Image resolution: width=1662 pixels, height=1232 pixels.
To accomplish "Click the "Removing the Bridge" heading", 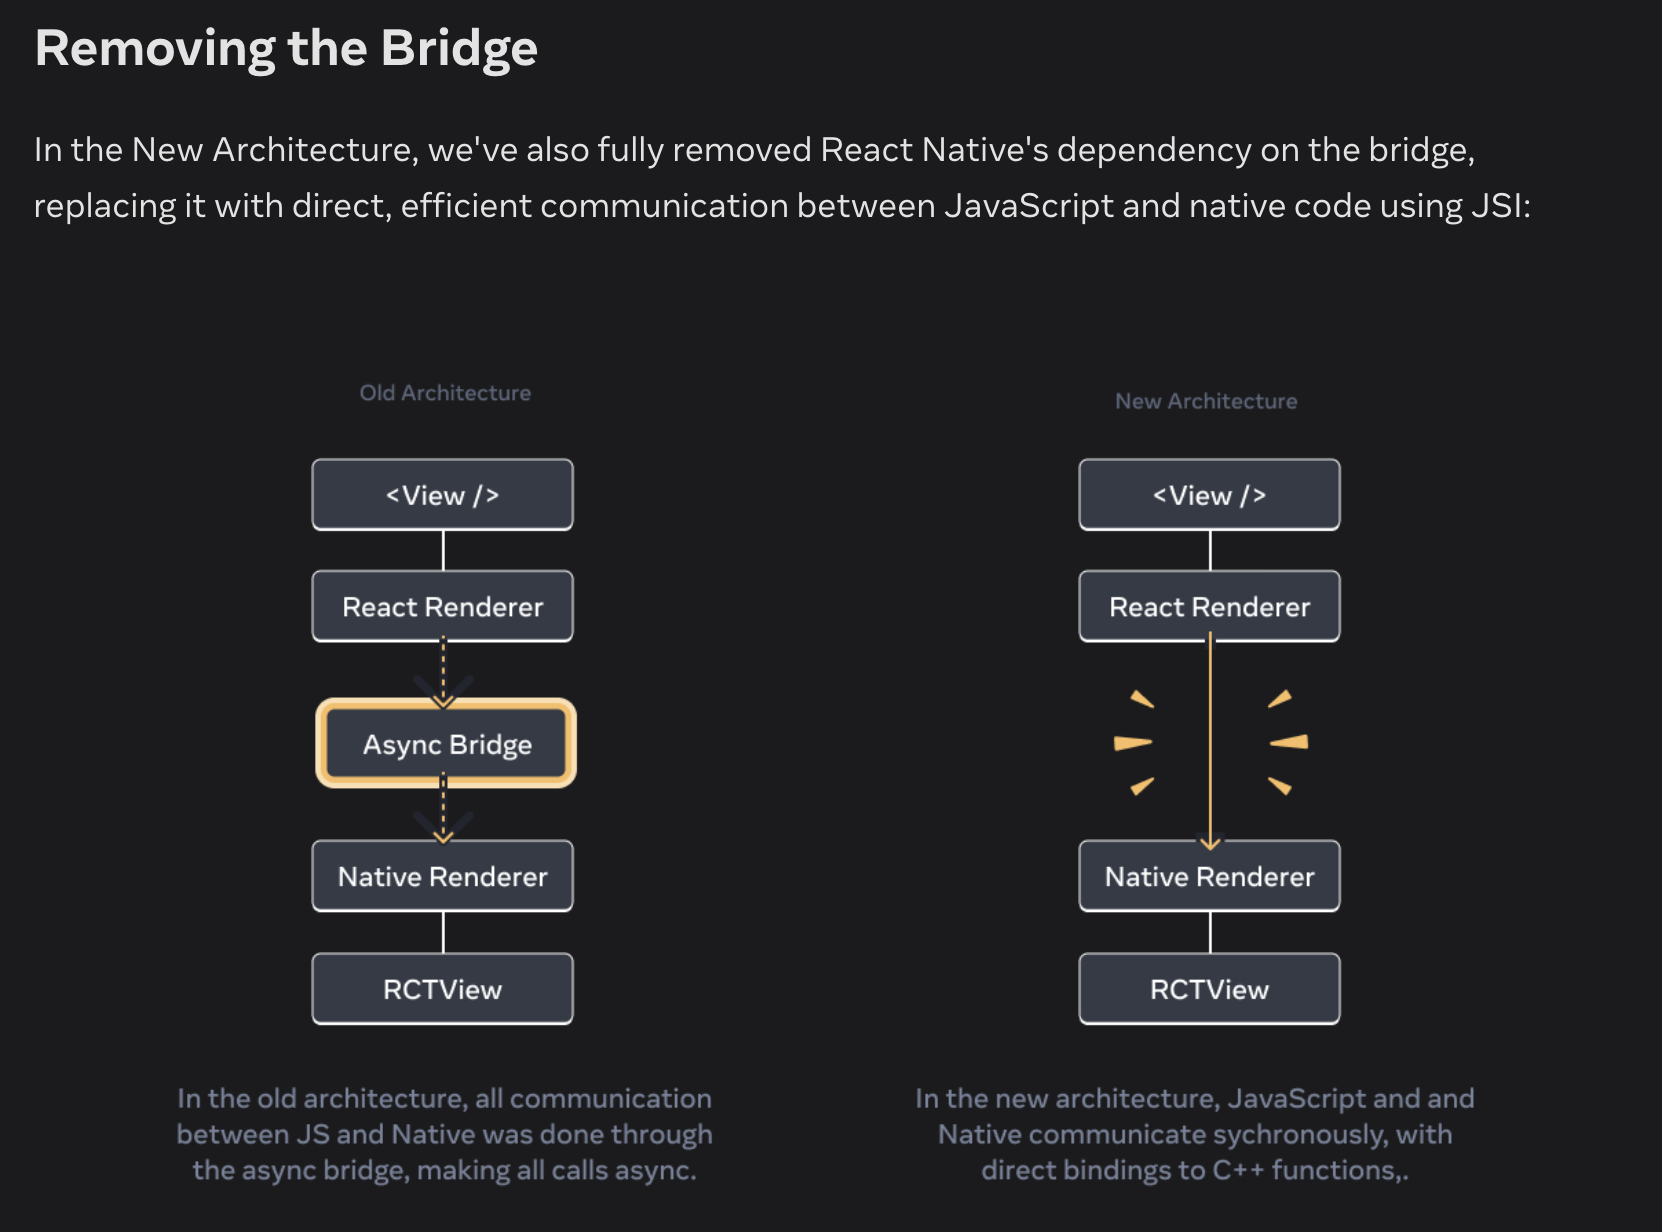I will tap(286, 48).
